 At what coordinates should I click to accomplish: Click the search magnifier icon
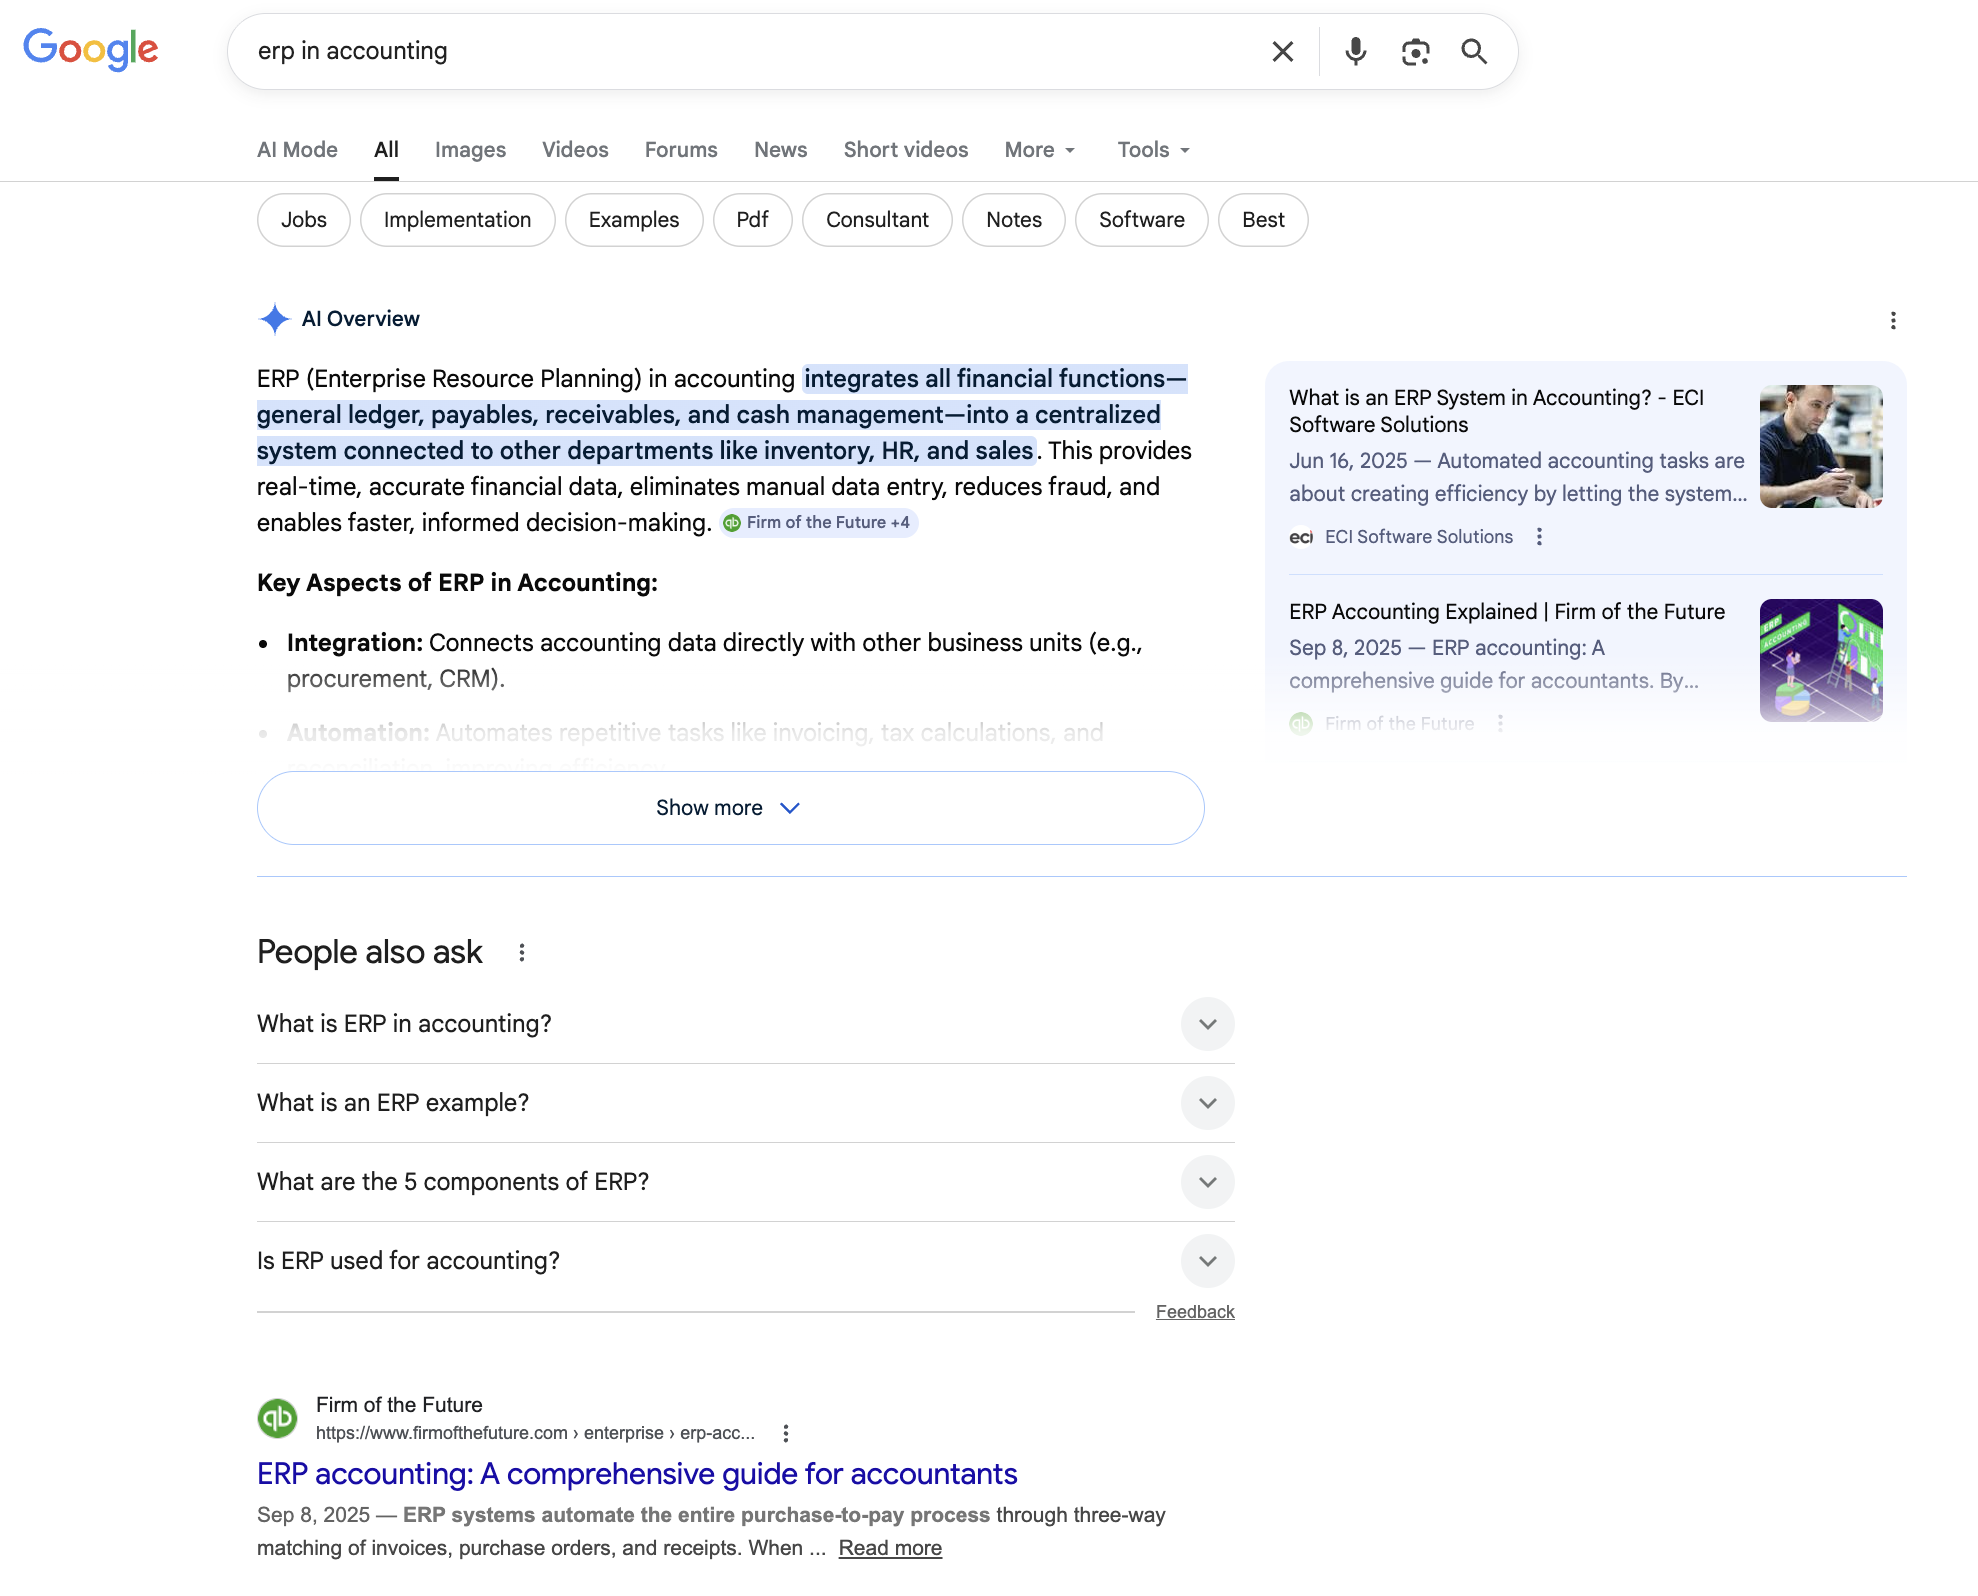point(1474,51)
